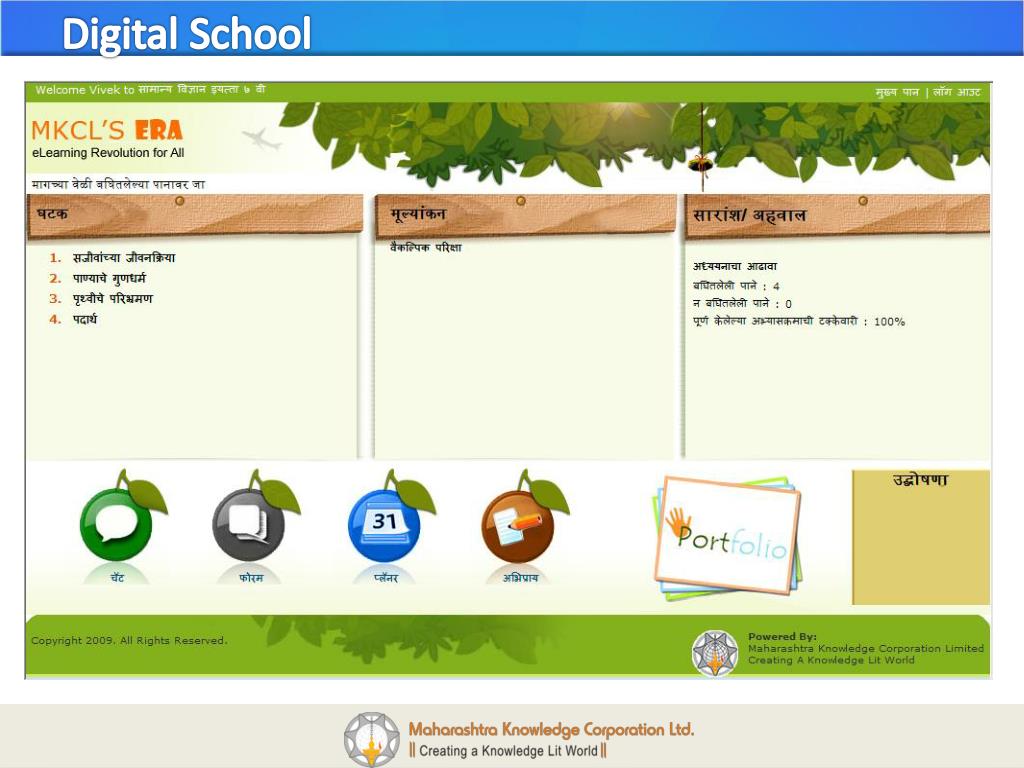This screenshot has width=1024, height=768.
Task: Click the सारांश/ अहवाल panel header
Action: [x=837, y=216]
